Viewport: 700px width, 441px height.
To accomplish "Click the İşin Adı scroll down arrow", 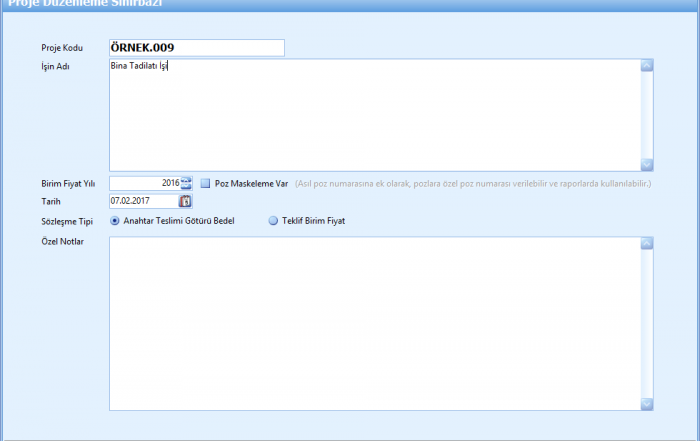I will pyautogui.click(x=646, y=164).
